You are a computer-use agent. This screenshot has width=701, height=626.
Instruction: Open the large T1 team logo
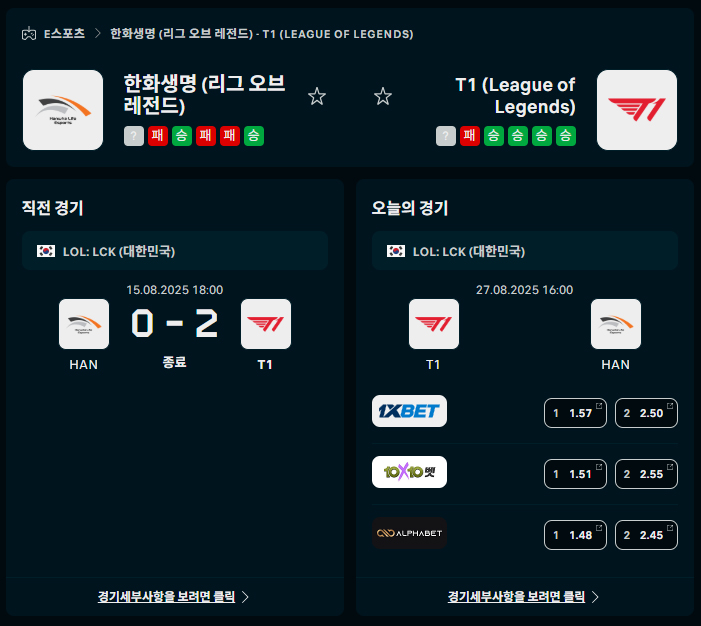click(637, 110)
